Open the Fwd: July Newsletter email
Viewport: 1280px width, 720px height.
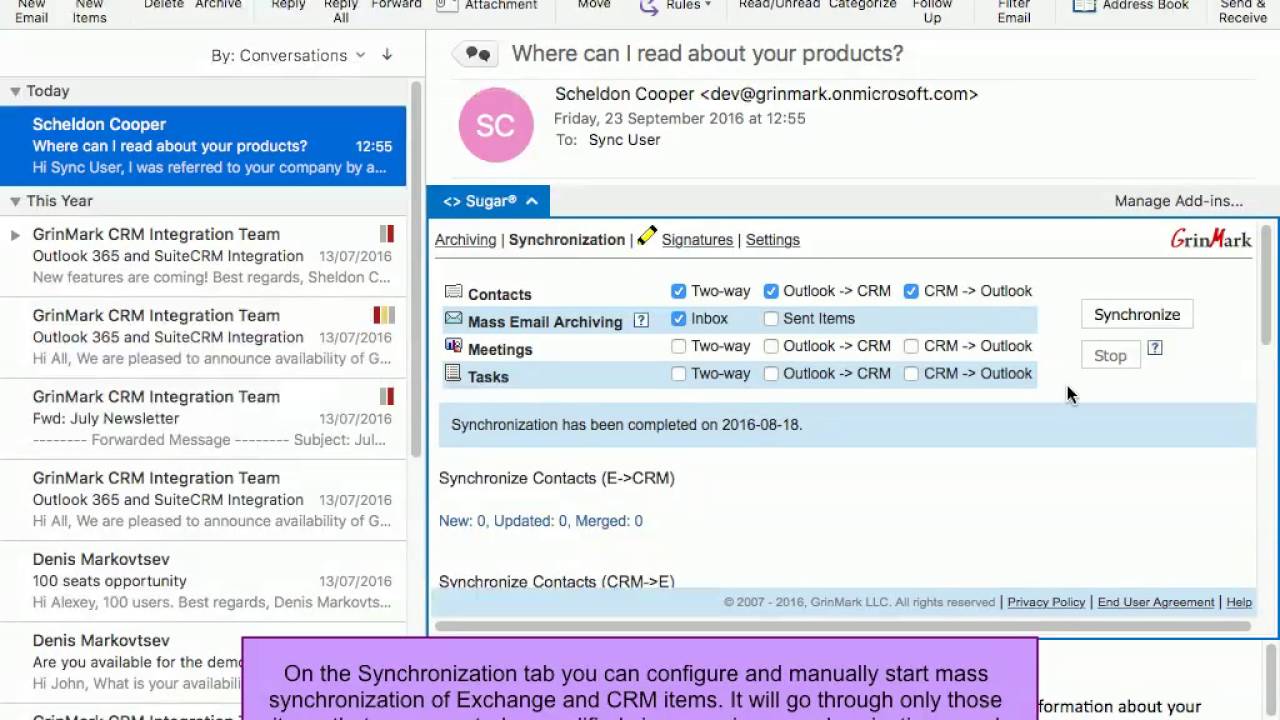(x=203, y=419)
